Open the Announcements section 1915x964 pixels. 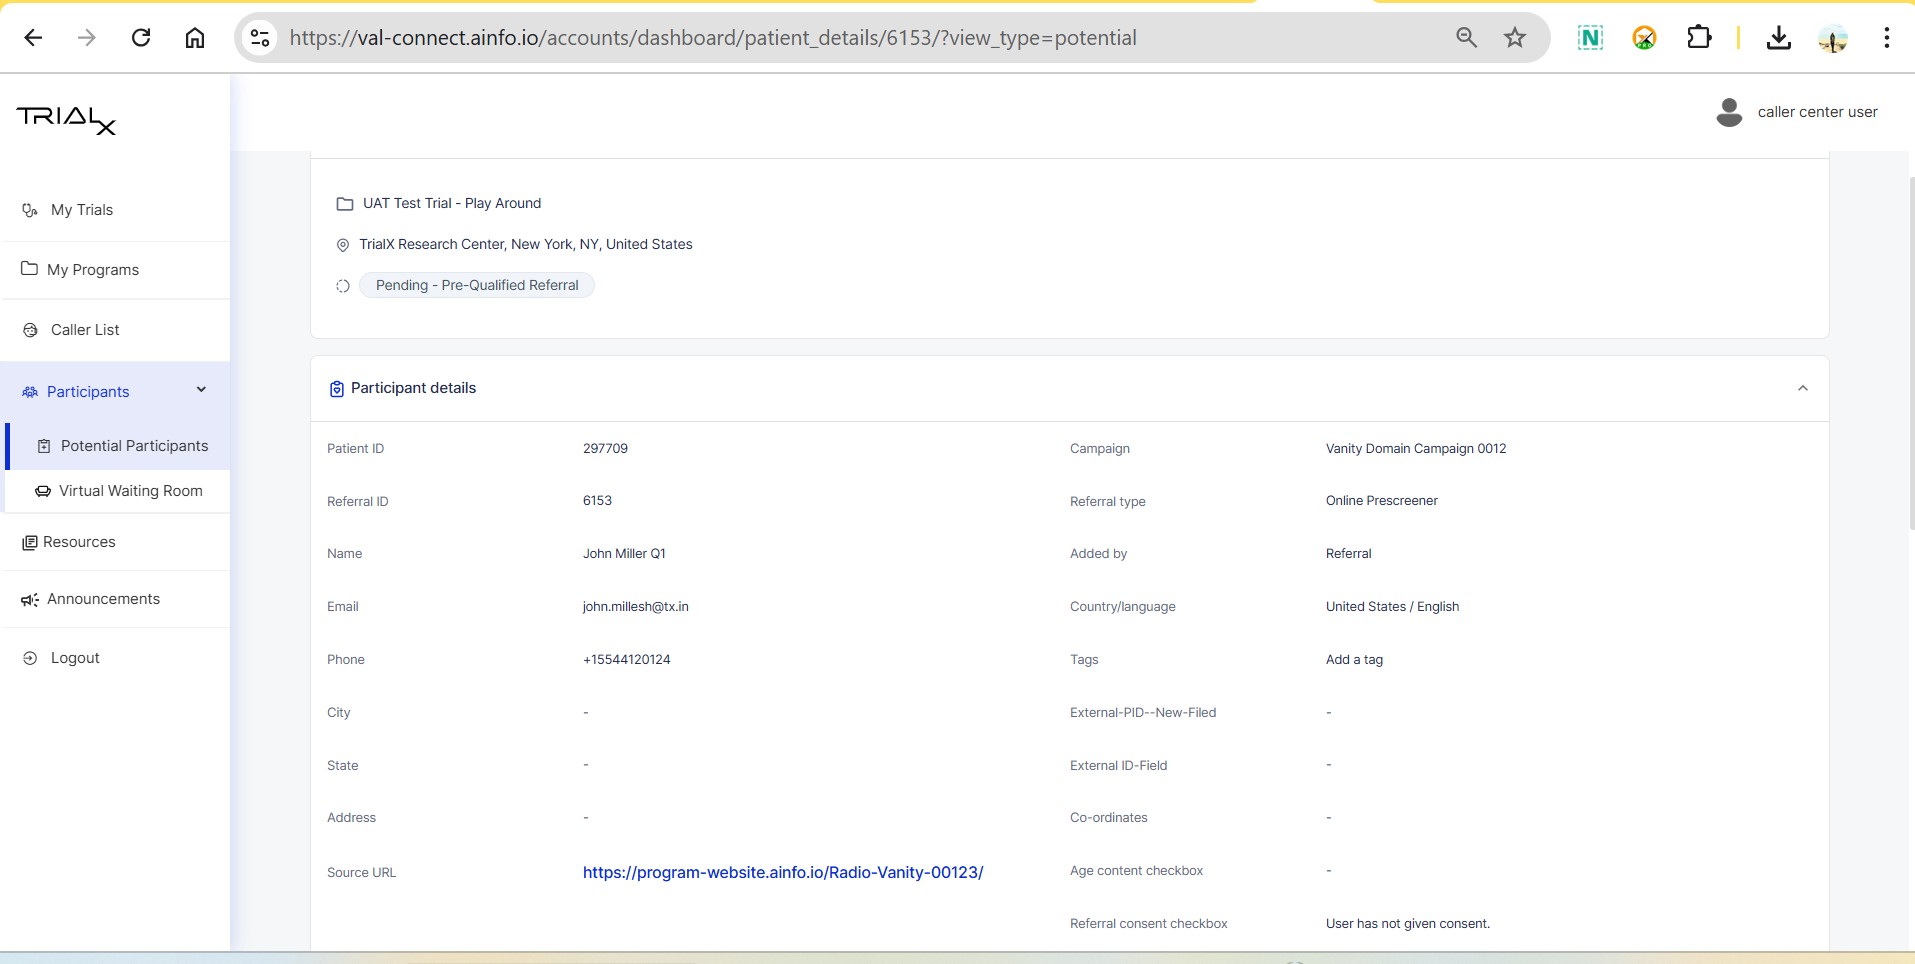click(x=103, y=599)
